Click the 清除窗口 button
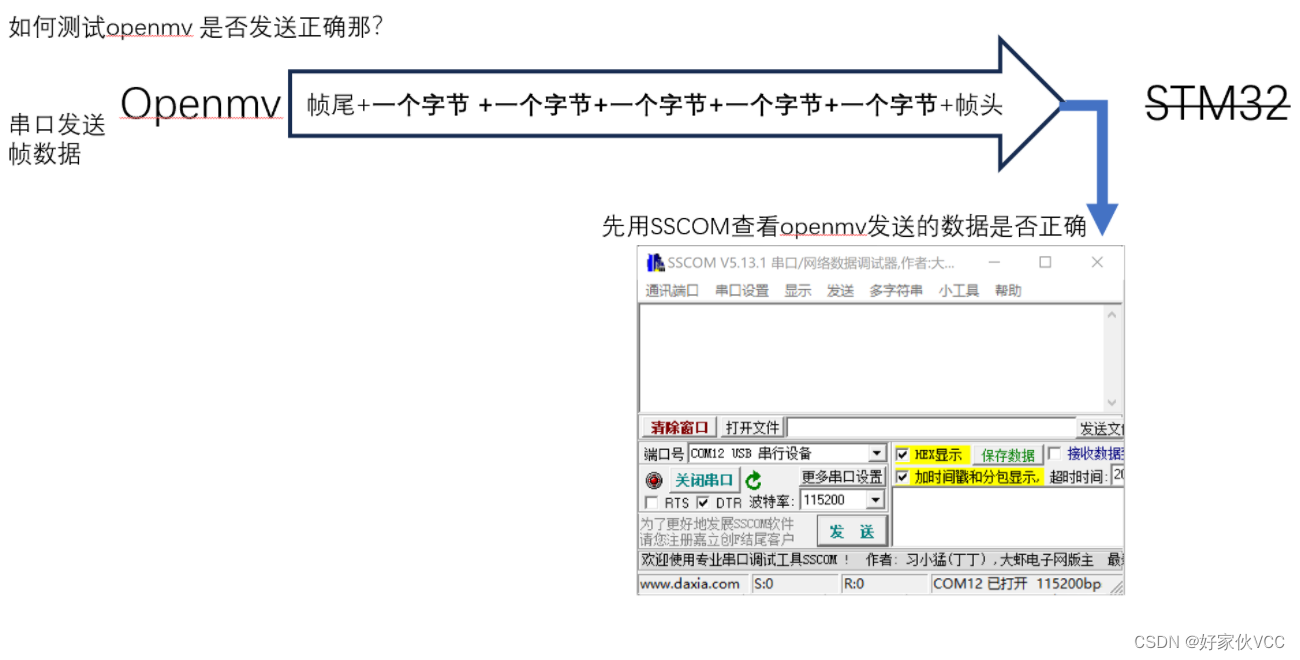Viewport: 1300px width, 660px height. [678, 426]
